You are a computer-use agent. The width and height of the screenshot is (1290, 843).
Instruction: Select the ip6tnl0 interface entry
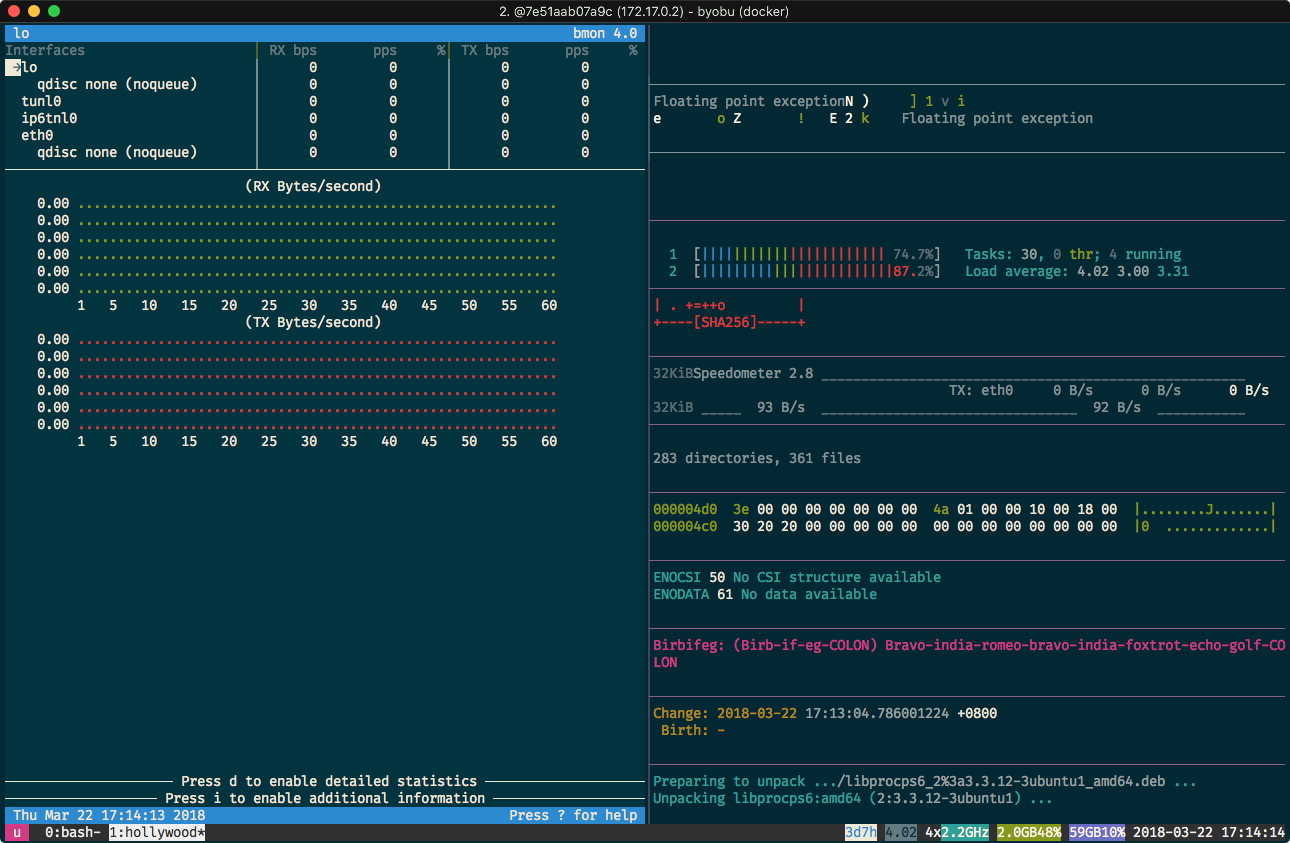pyautogui.click(x=49, y=118)
